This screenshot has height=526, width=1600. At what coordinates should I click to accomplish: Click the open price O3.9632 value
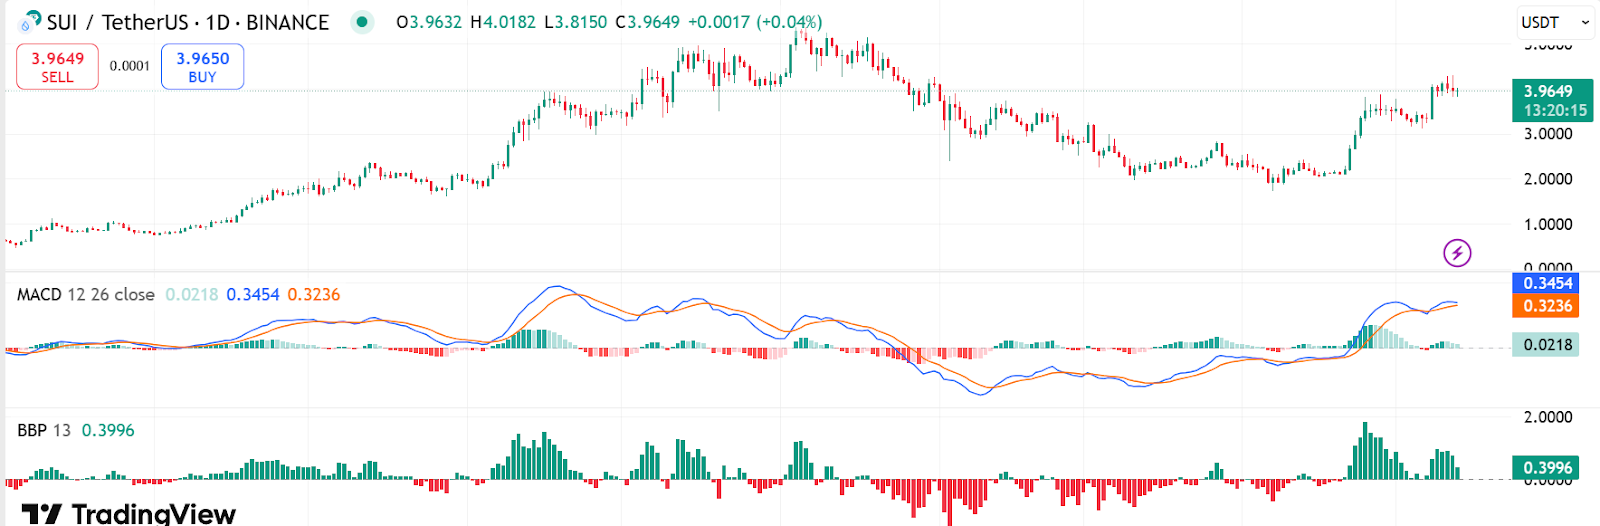(x=429, y=22)
